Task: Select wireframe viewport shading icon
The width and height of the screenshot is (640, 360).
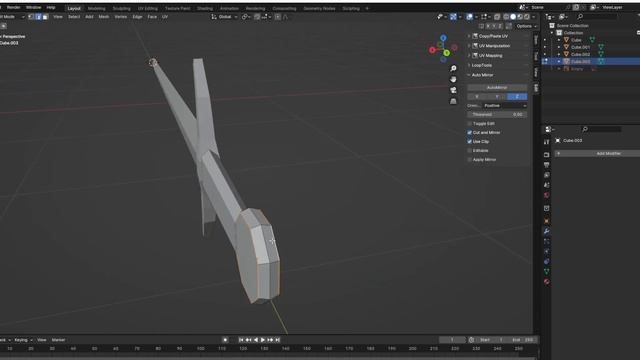Action: coord(506,17)
